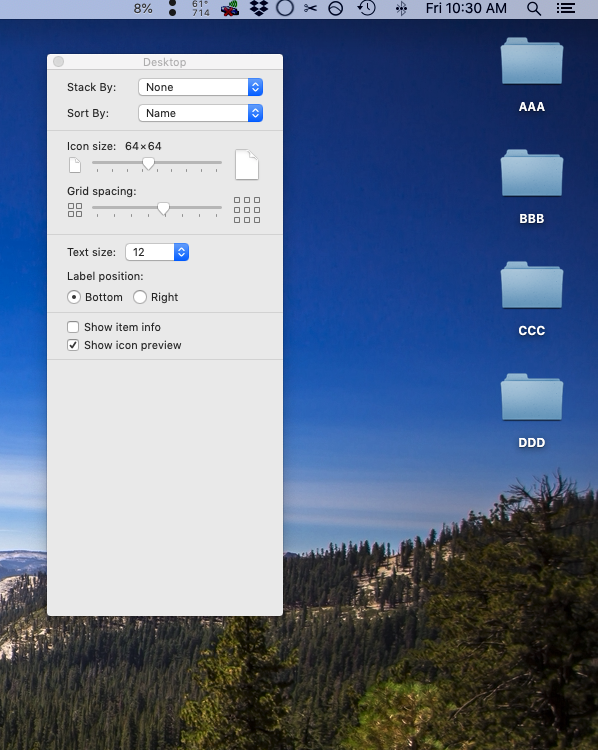Select the BBB folder icon

tap(532, 173)
